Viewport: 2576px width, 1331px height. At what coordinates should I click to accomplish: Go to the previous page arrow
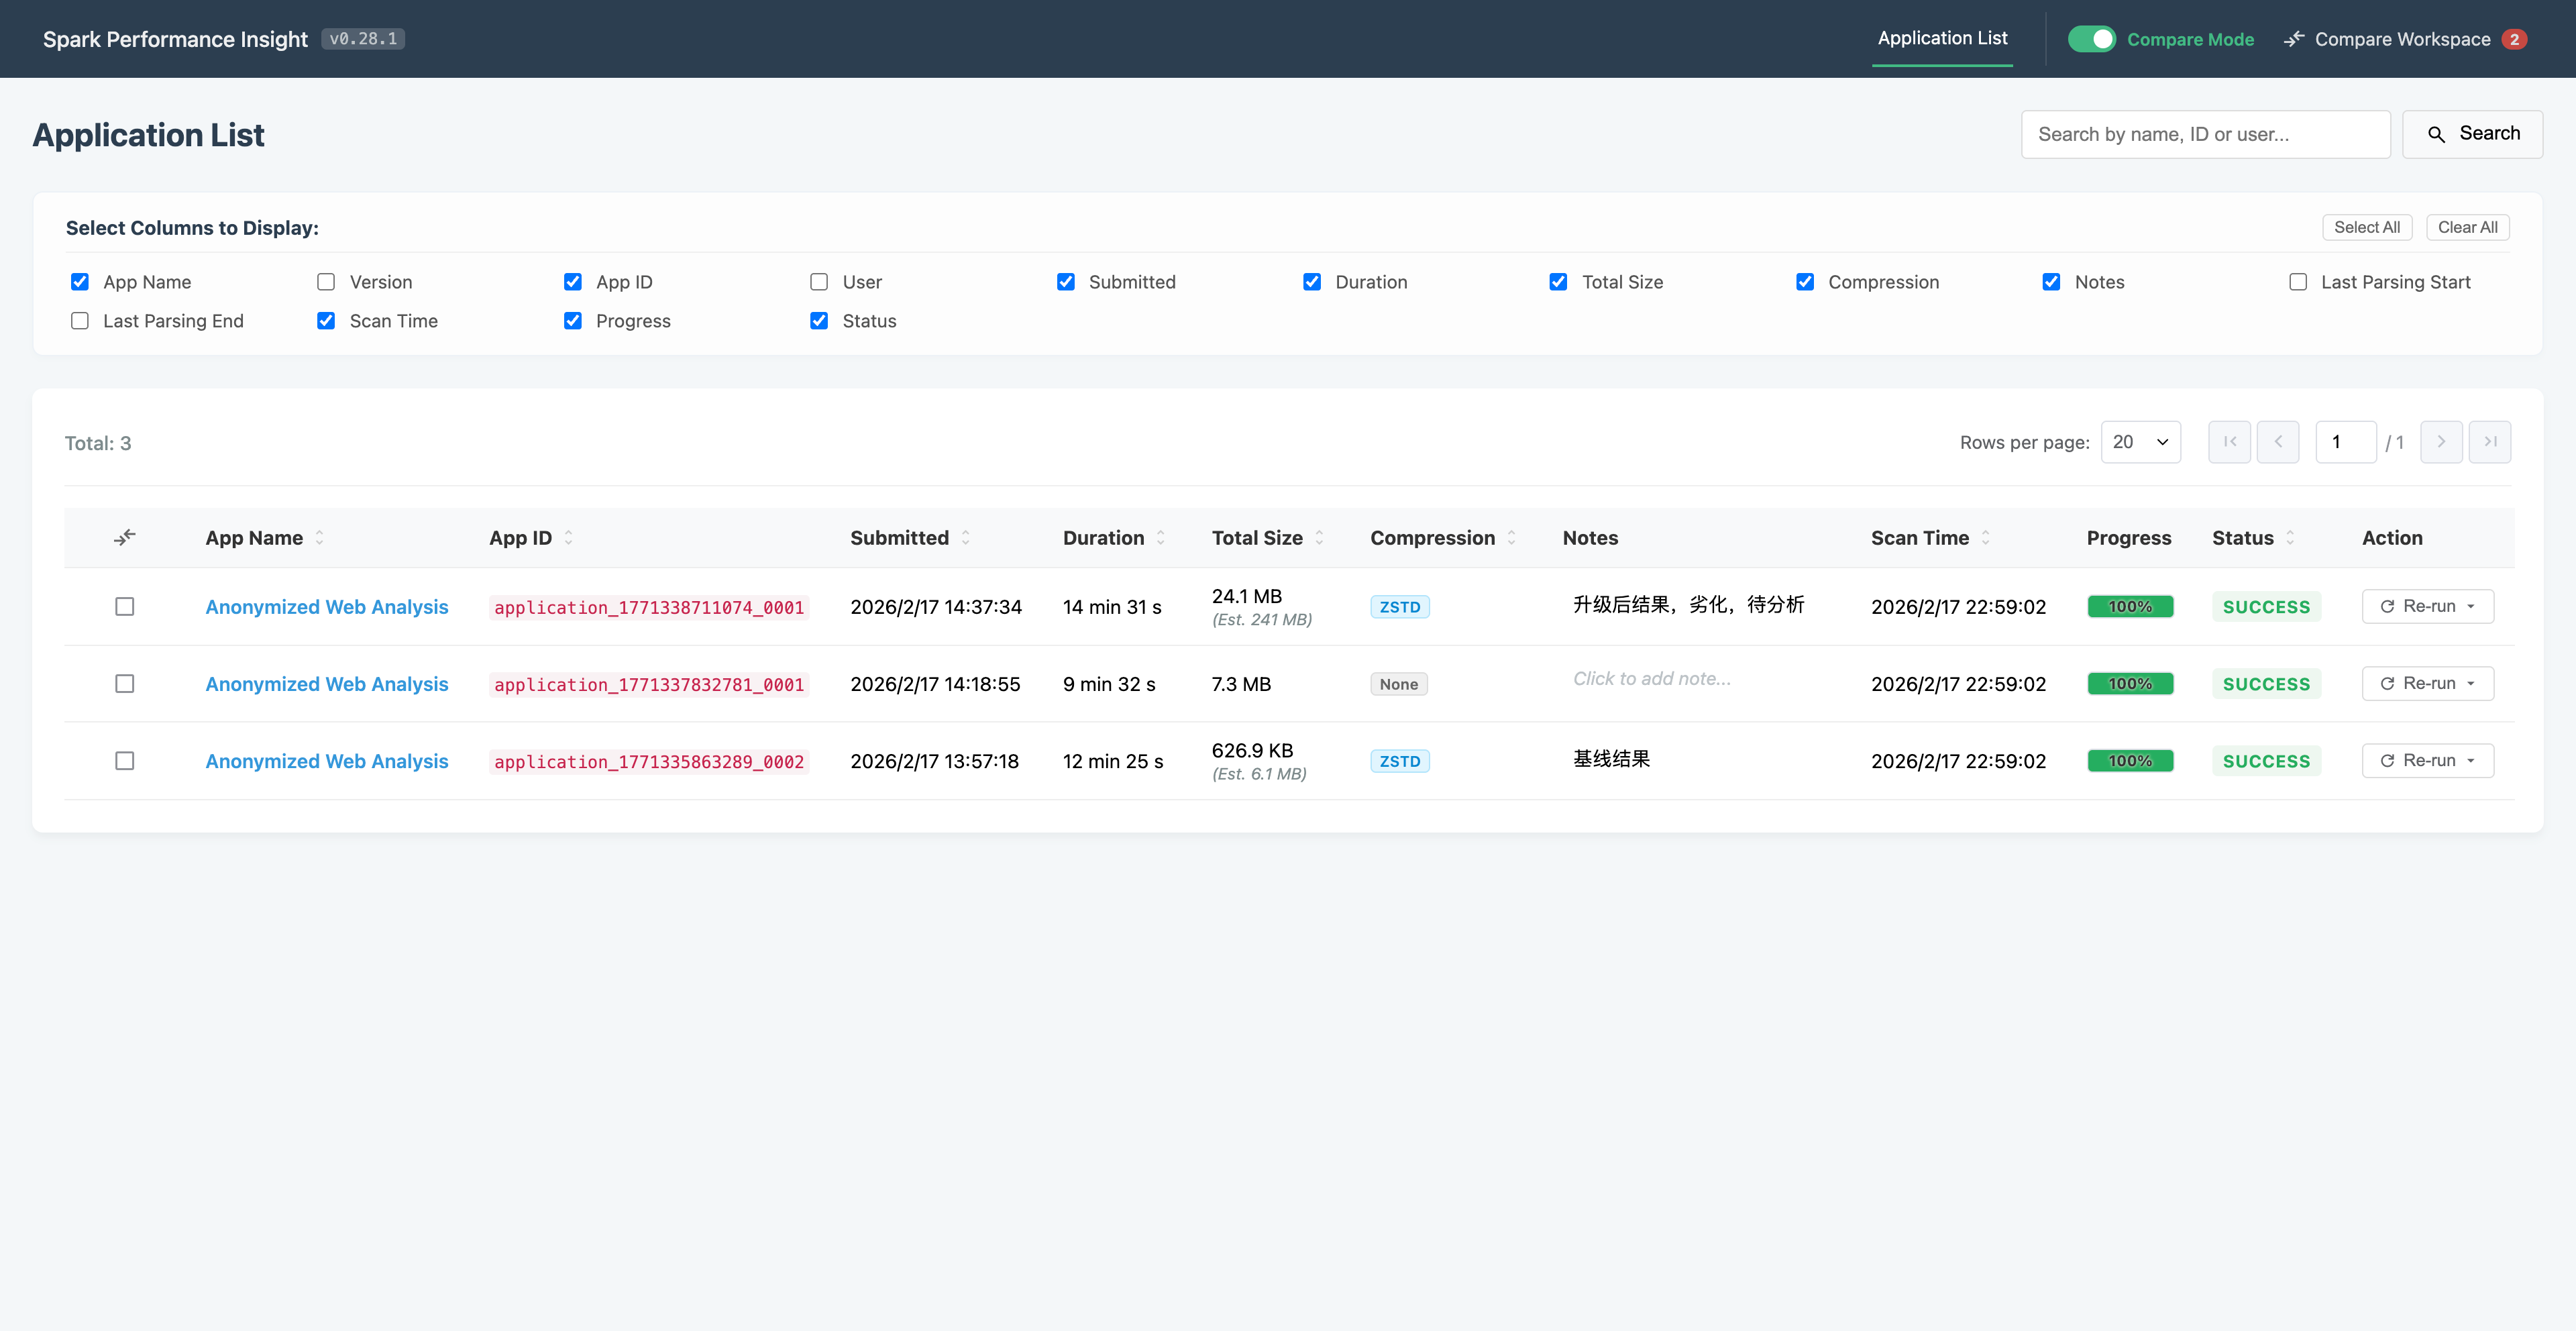[2278, 442]
